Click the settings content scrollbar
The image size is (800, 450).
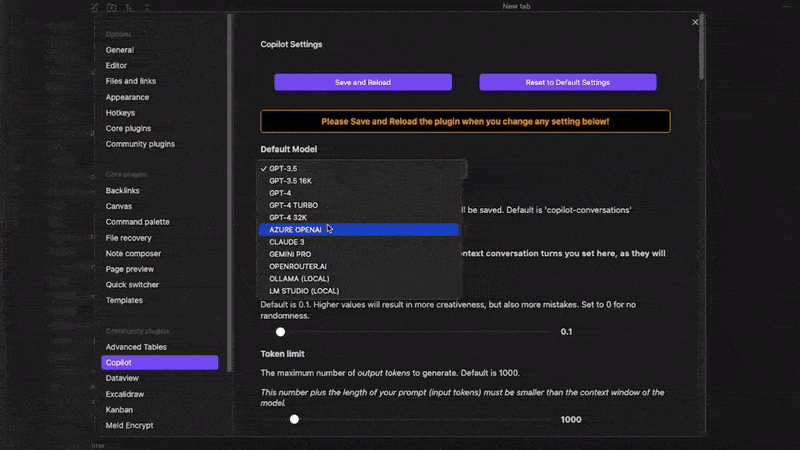click(x=702, y=47)
